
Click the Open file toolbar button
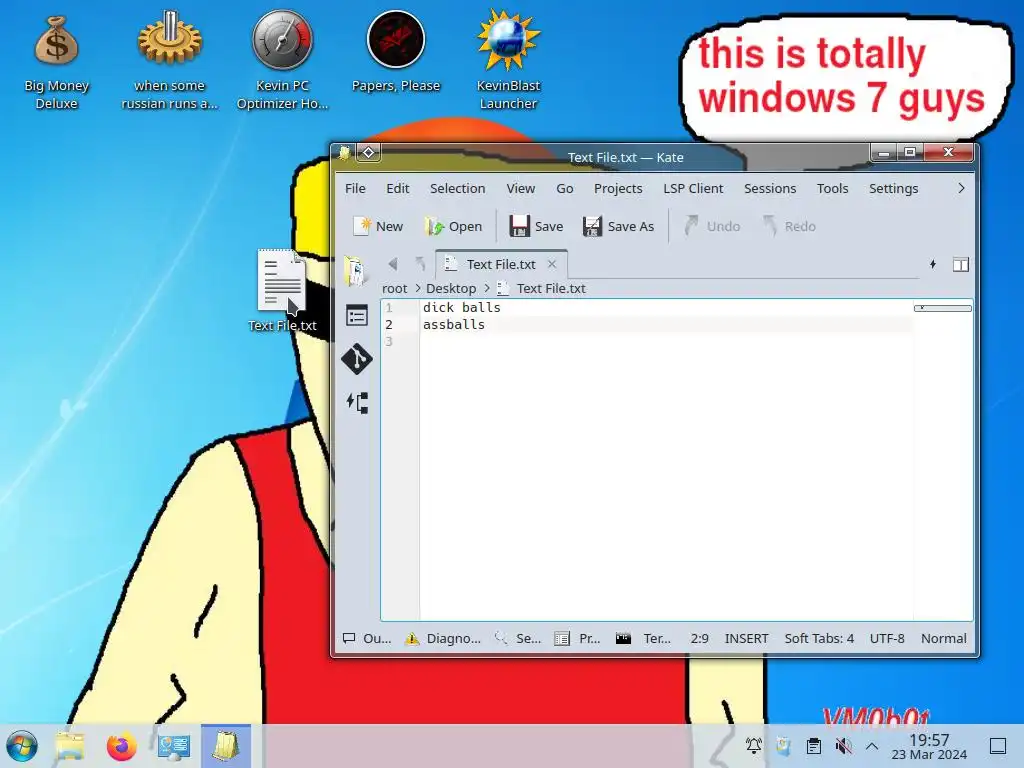[x=453, y=227]
